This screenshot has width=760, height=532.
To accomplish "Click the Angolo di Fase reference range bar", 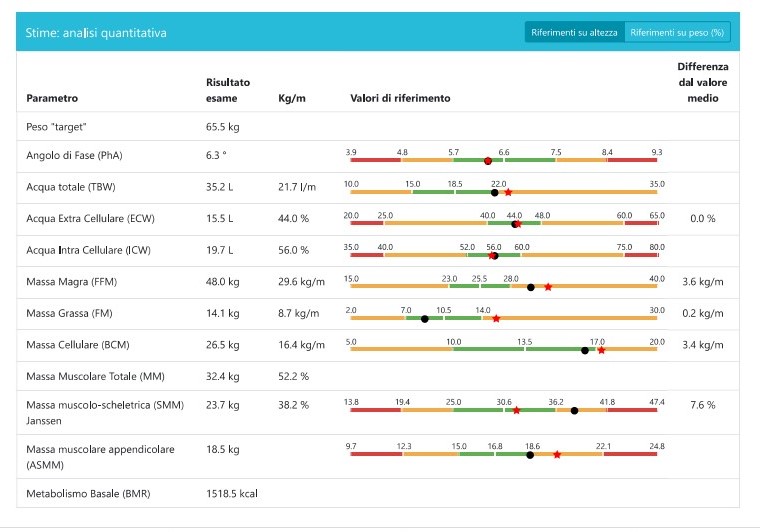I will coord(505,160).
